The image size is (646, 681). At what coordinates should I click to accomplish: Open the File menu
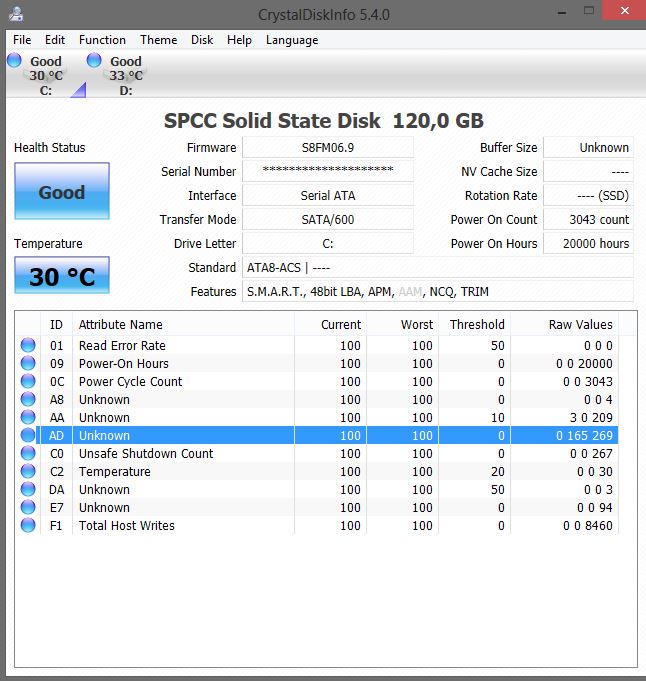(x=22, y=40)
